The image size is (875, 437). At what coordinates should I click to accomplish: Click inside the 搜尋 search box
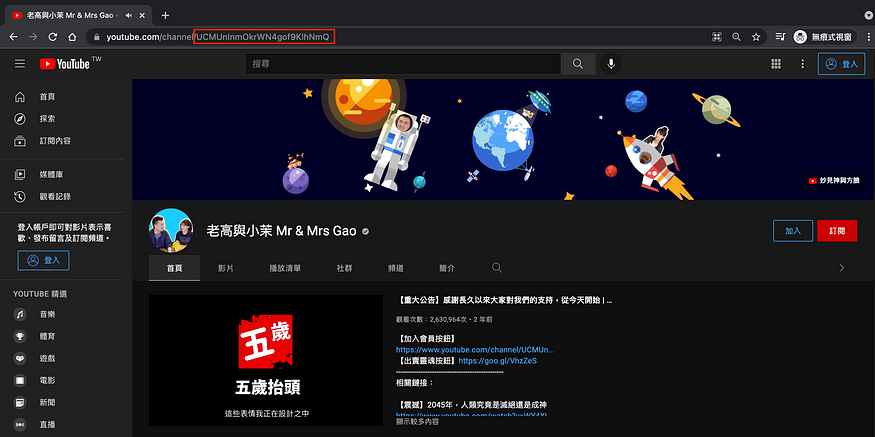pyautogui.click(x=403, y=64)
